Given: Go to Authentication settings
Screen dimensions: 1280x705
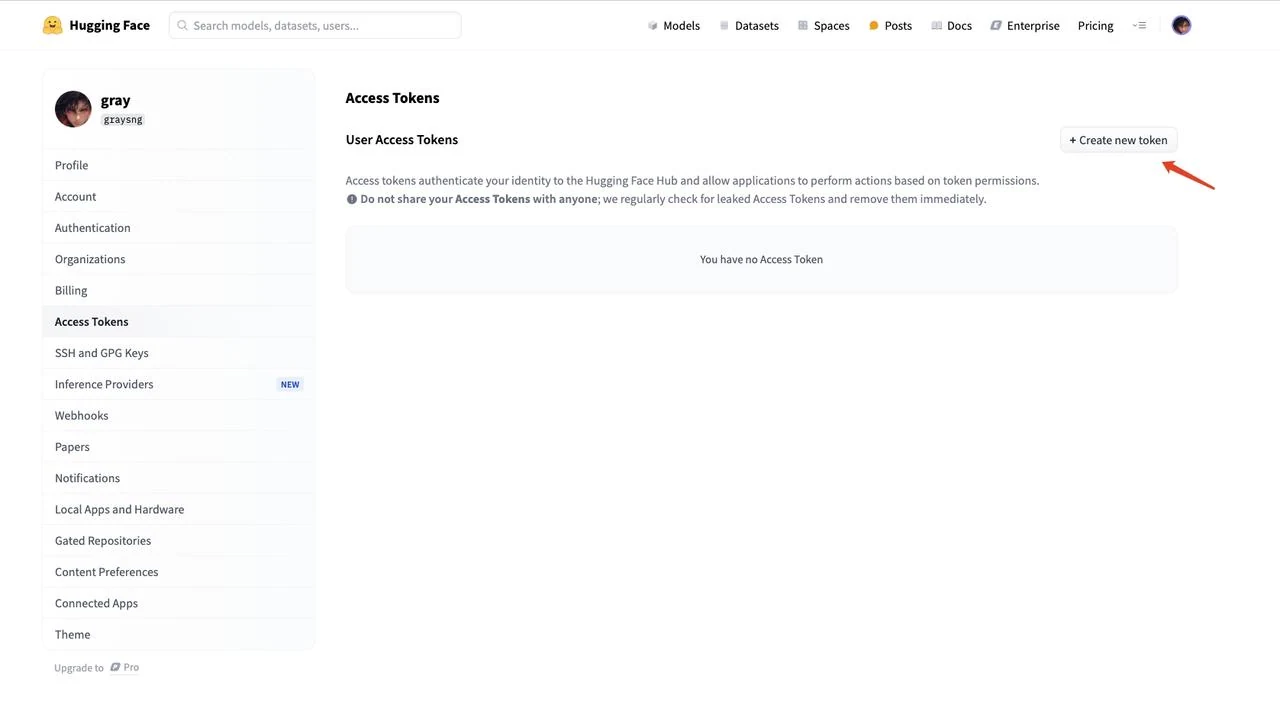Looking at the screenshot, I should [x=178, y=228].
